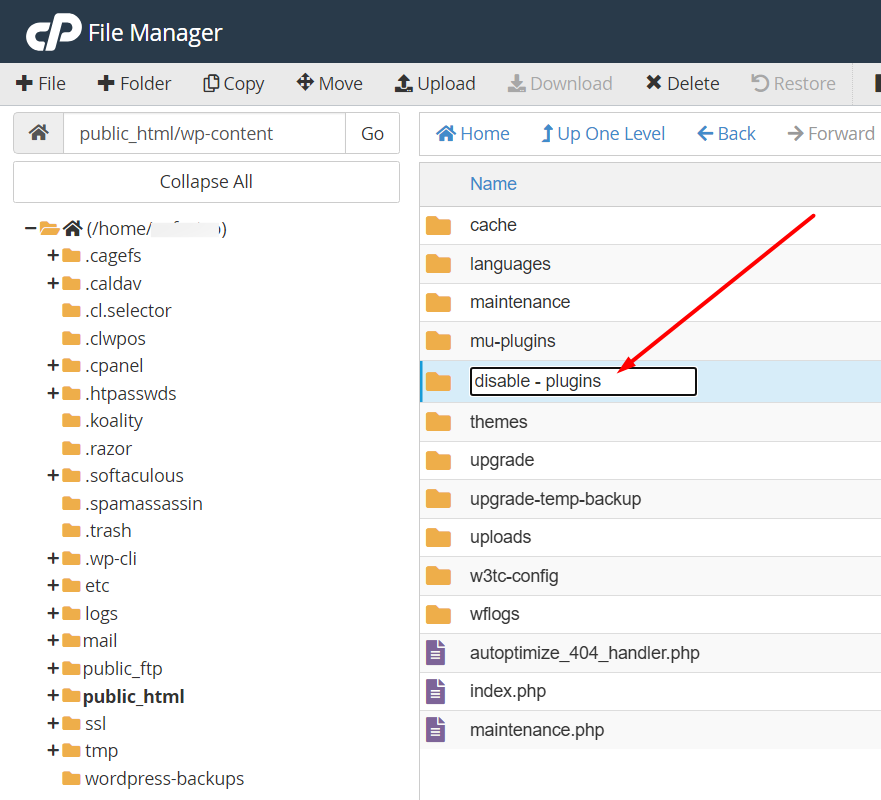881x800 pixels.
Task: Select the w3tc-config folder name
Action: (514, 576)
